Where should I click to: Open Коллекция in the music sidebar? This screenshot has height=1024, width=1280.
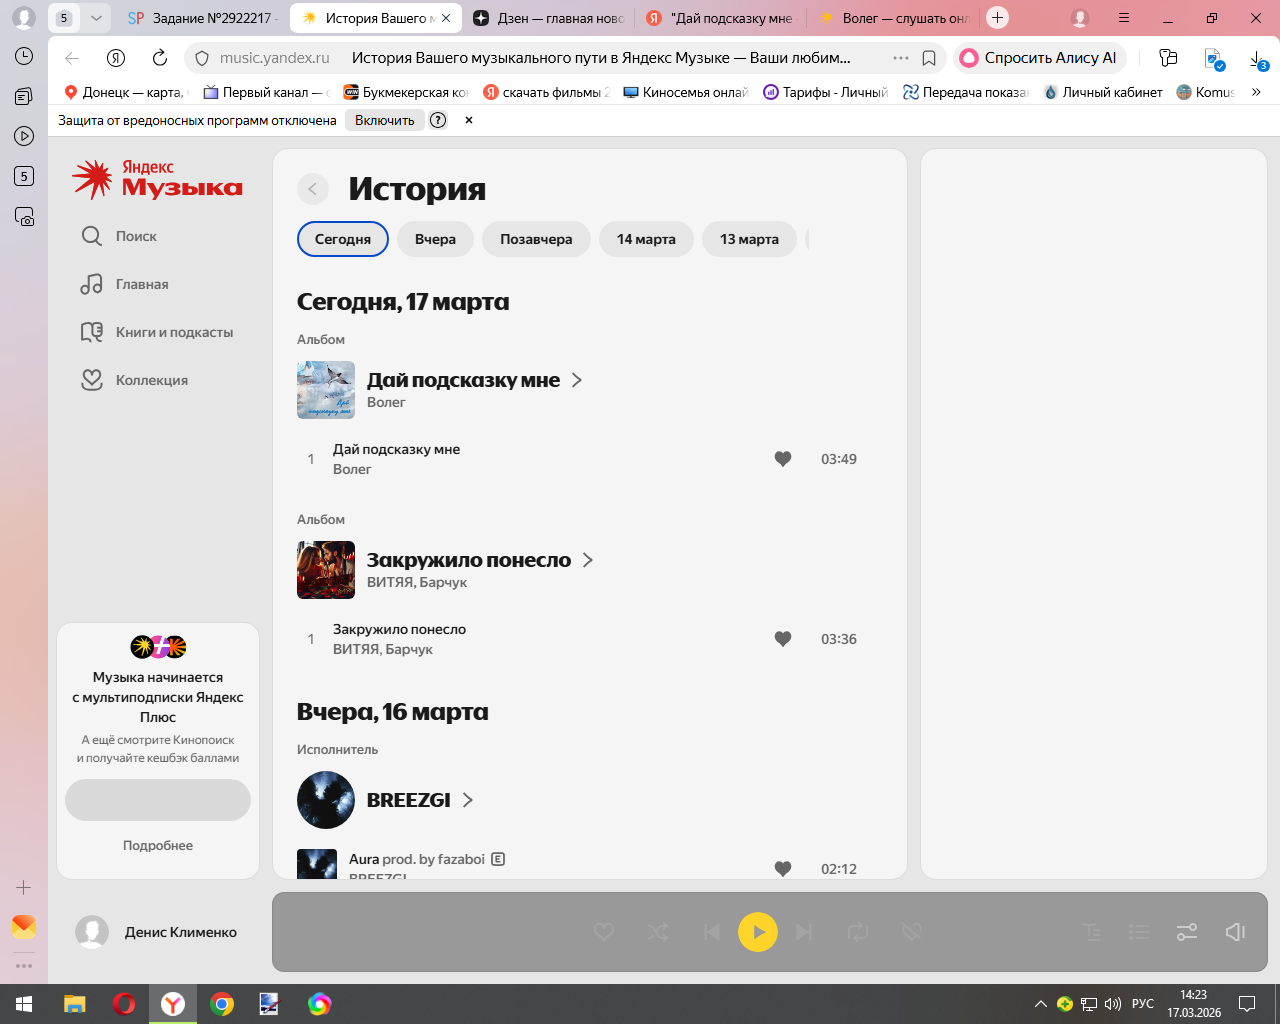pyautogui.click(x=135, y=380)
